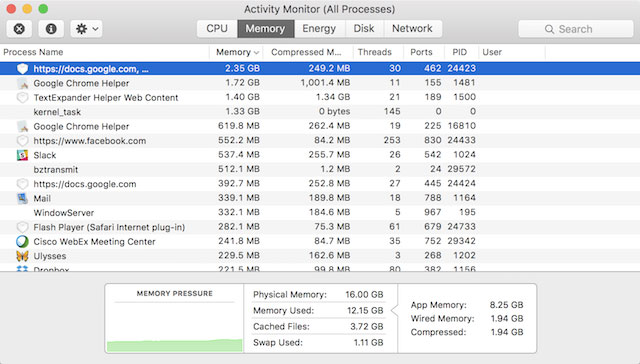Click the Ulysses butterfly icon
Viewport: 640px width, 364px height.
click(22, 256)
